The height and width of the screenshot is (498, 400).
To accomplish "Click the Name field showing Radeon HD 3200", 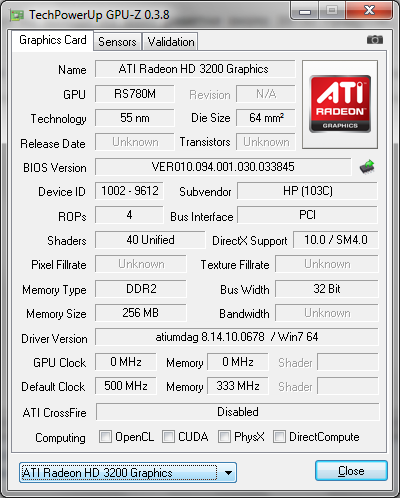I will [195, 69].
